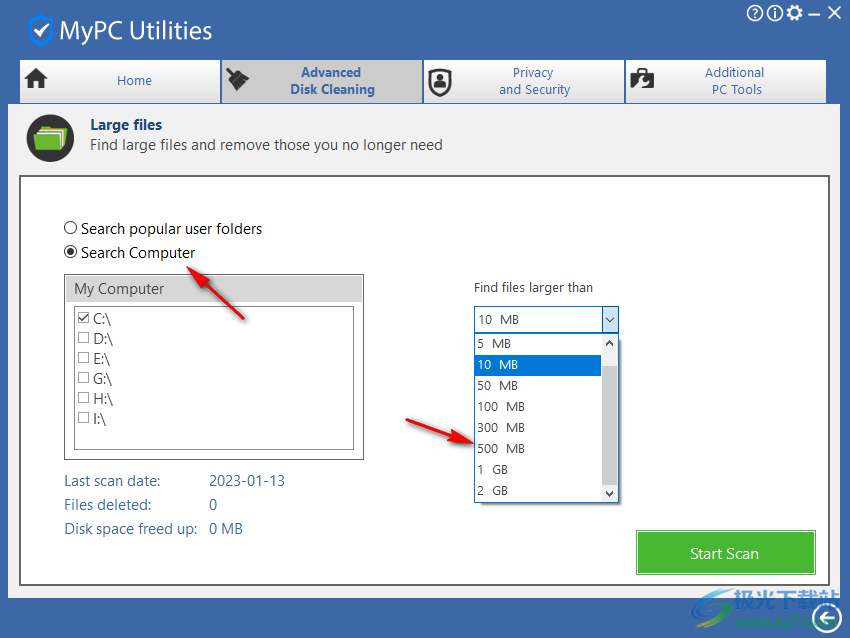Click the Last scan date label
850x638 pixels.
112,481
